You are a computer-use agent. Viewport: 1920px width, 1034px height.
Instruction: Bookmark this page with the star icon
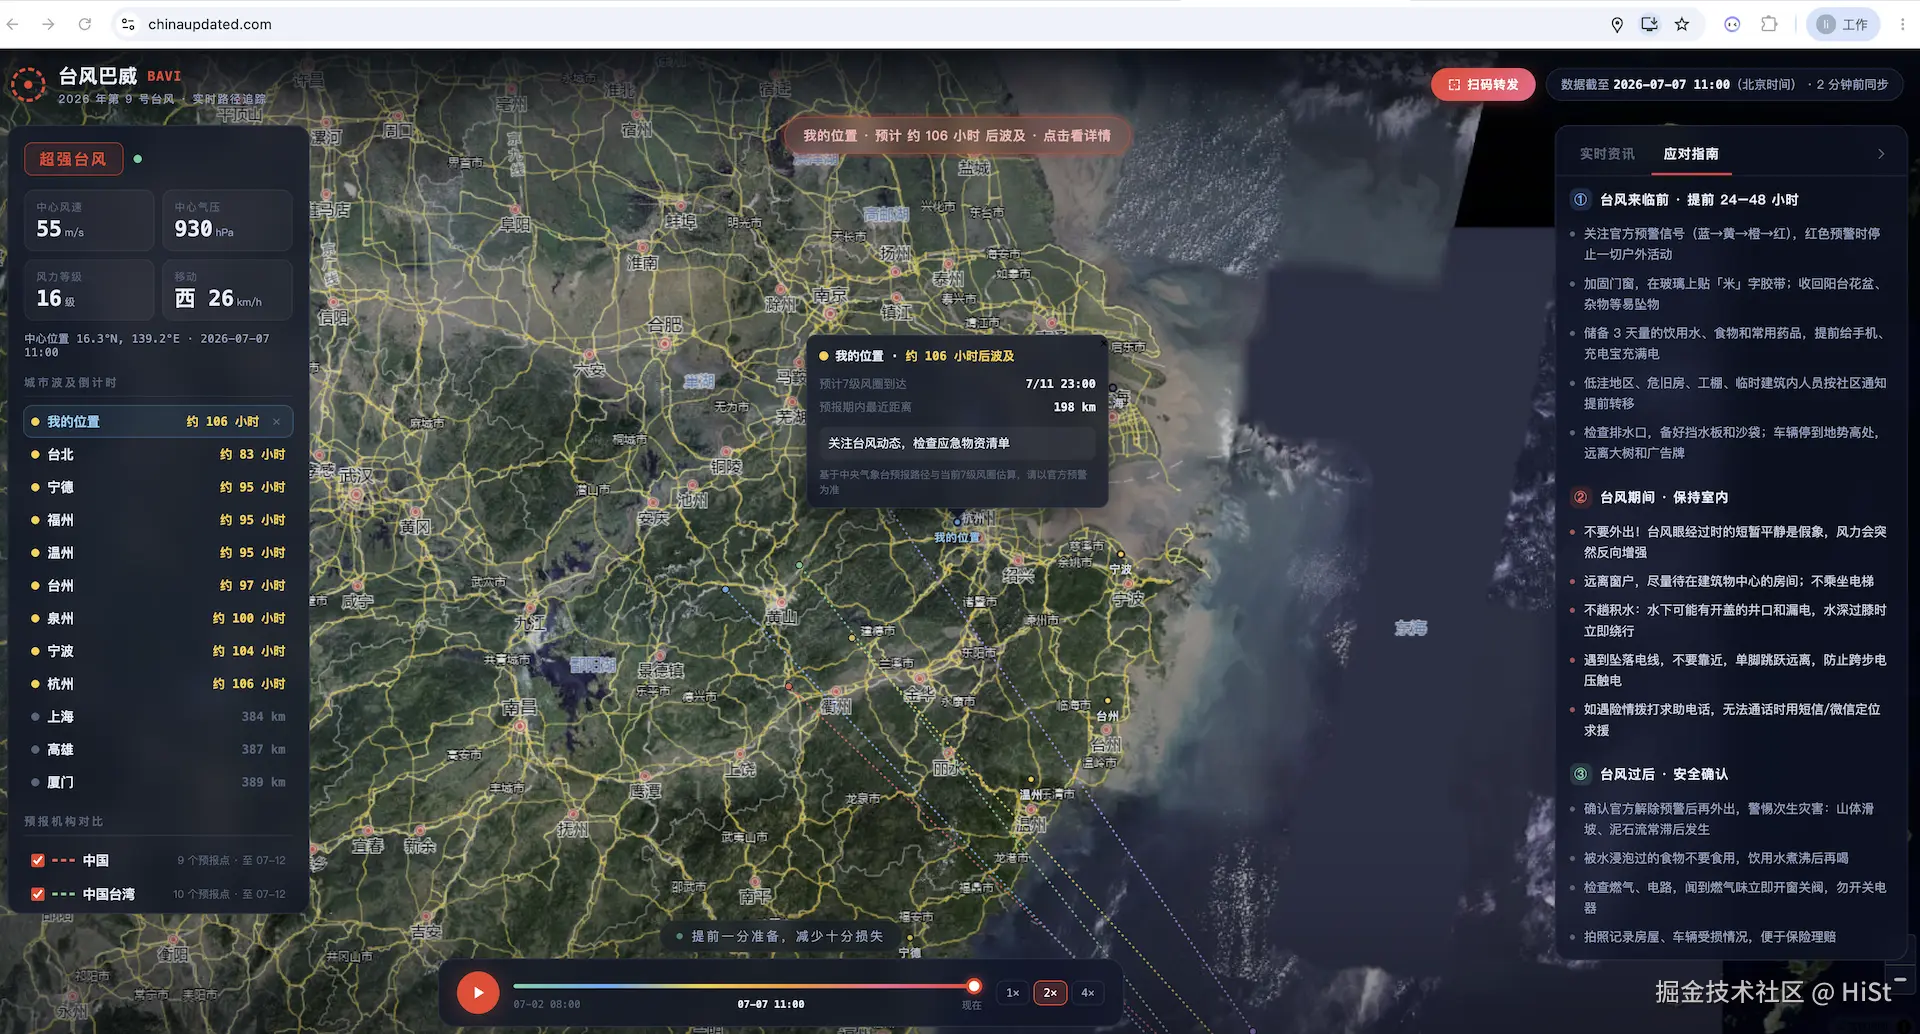click(1682, 24)
